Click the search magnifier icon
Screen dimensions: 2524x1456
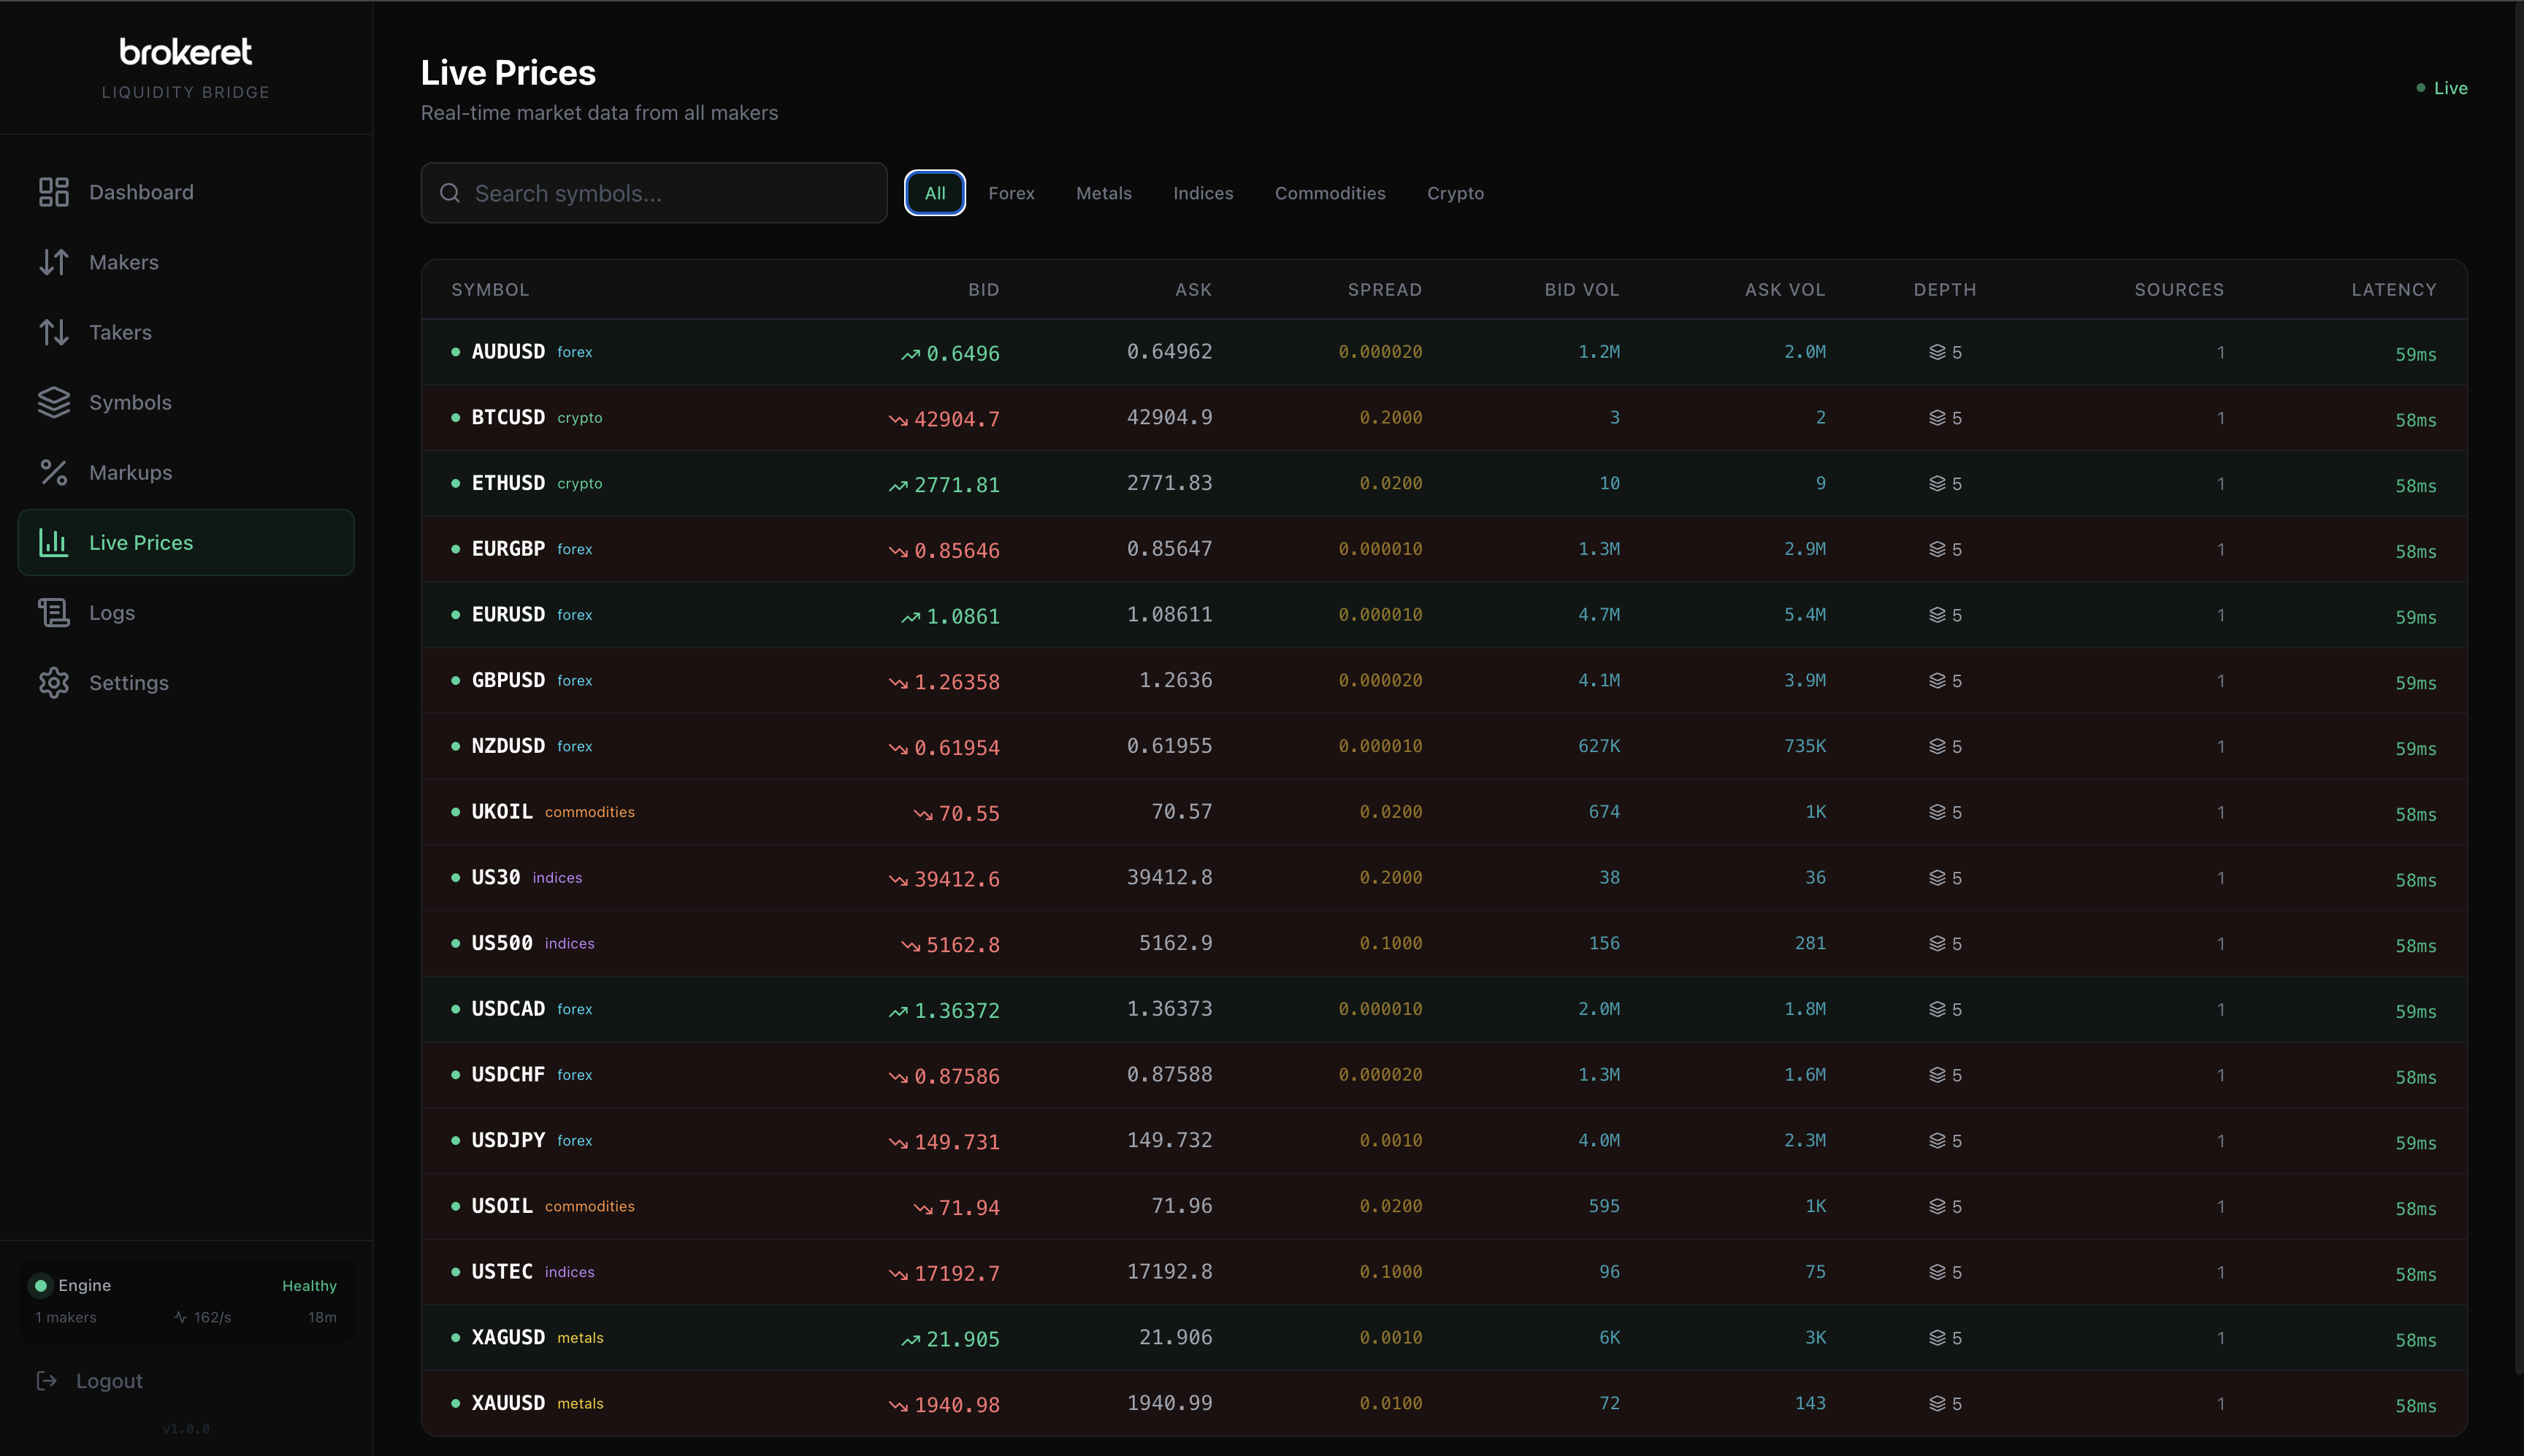coord(450,192)
